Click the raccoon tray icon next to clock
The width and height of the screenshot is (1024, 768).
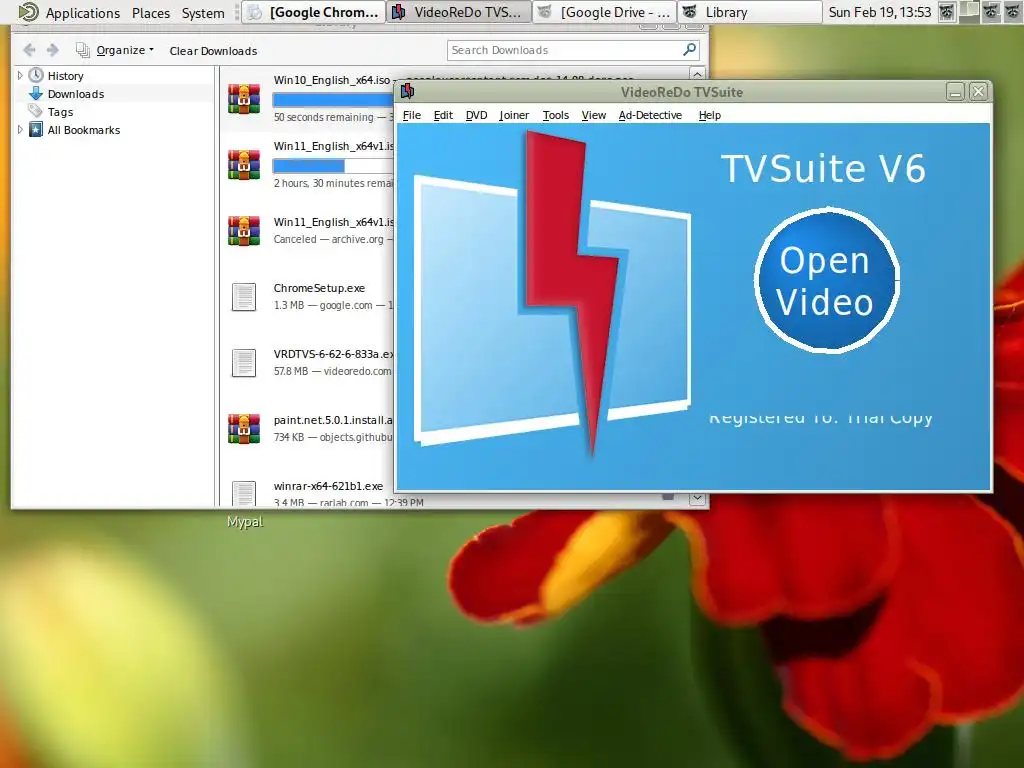(947, 12)
